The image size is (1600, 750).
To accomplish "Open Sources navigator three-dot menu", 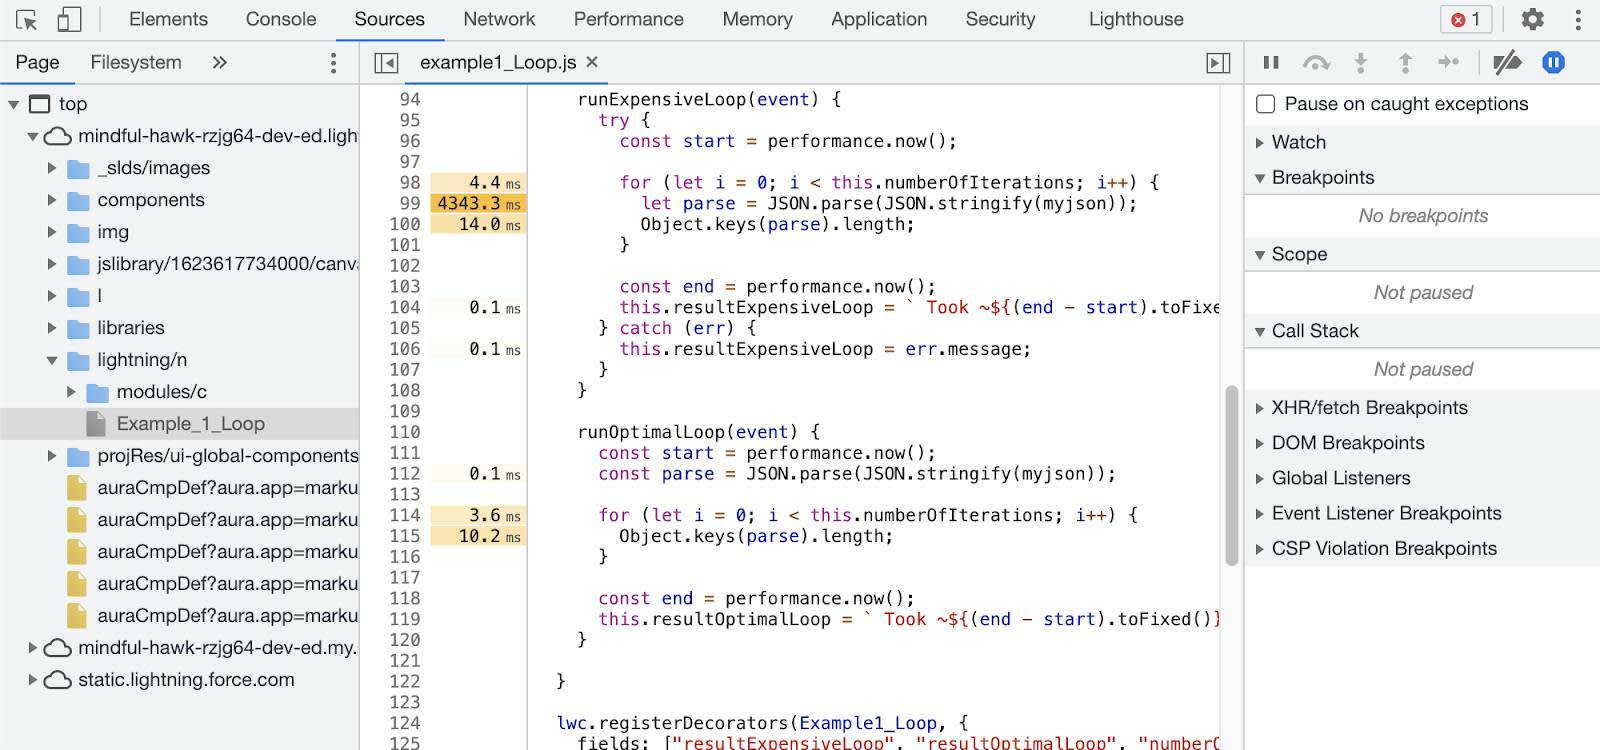I will click(x=333, y=63).
